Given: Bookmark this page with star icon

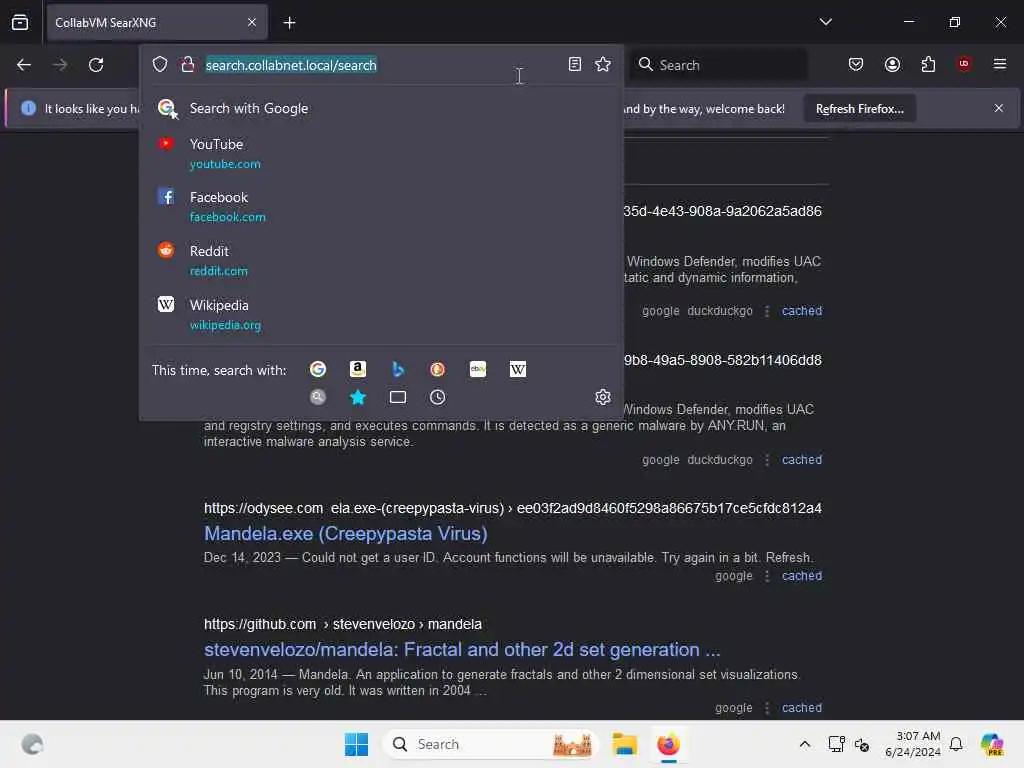Looking at the screenshot, I should click(x=603, y=64).
